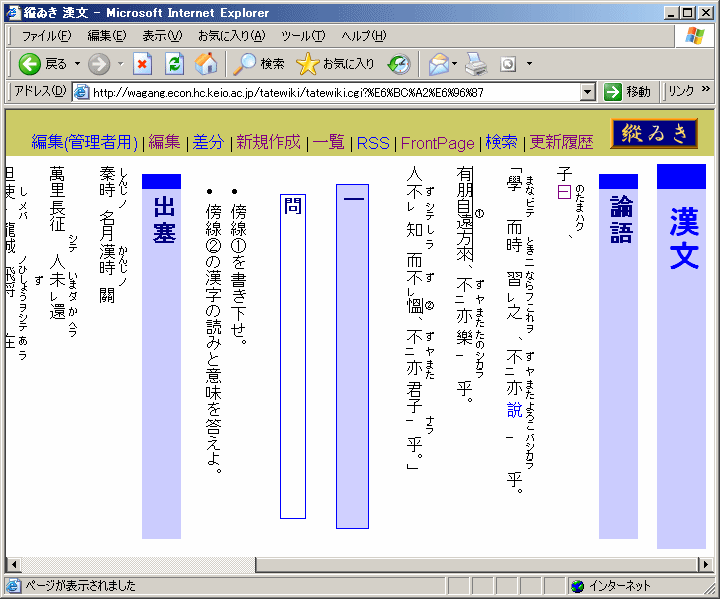The height and width of the screenshot is (599, 720).
Task: Click the Mail envelope toolbar icon
Action: point(437,64)
